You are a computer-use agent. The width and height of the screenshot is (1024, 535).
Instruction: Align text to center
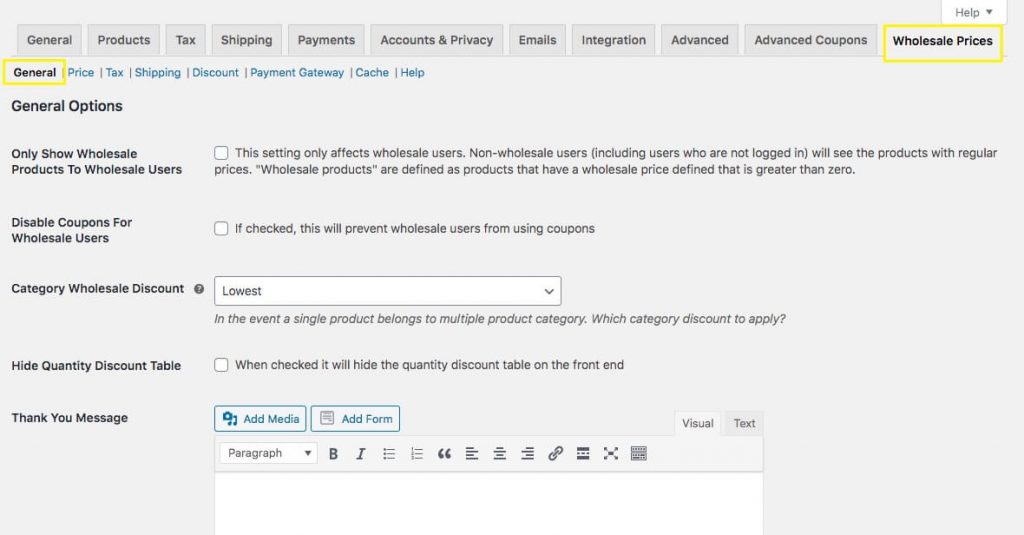499,454
